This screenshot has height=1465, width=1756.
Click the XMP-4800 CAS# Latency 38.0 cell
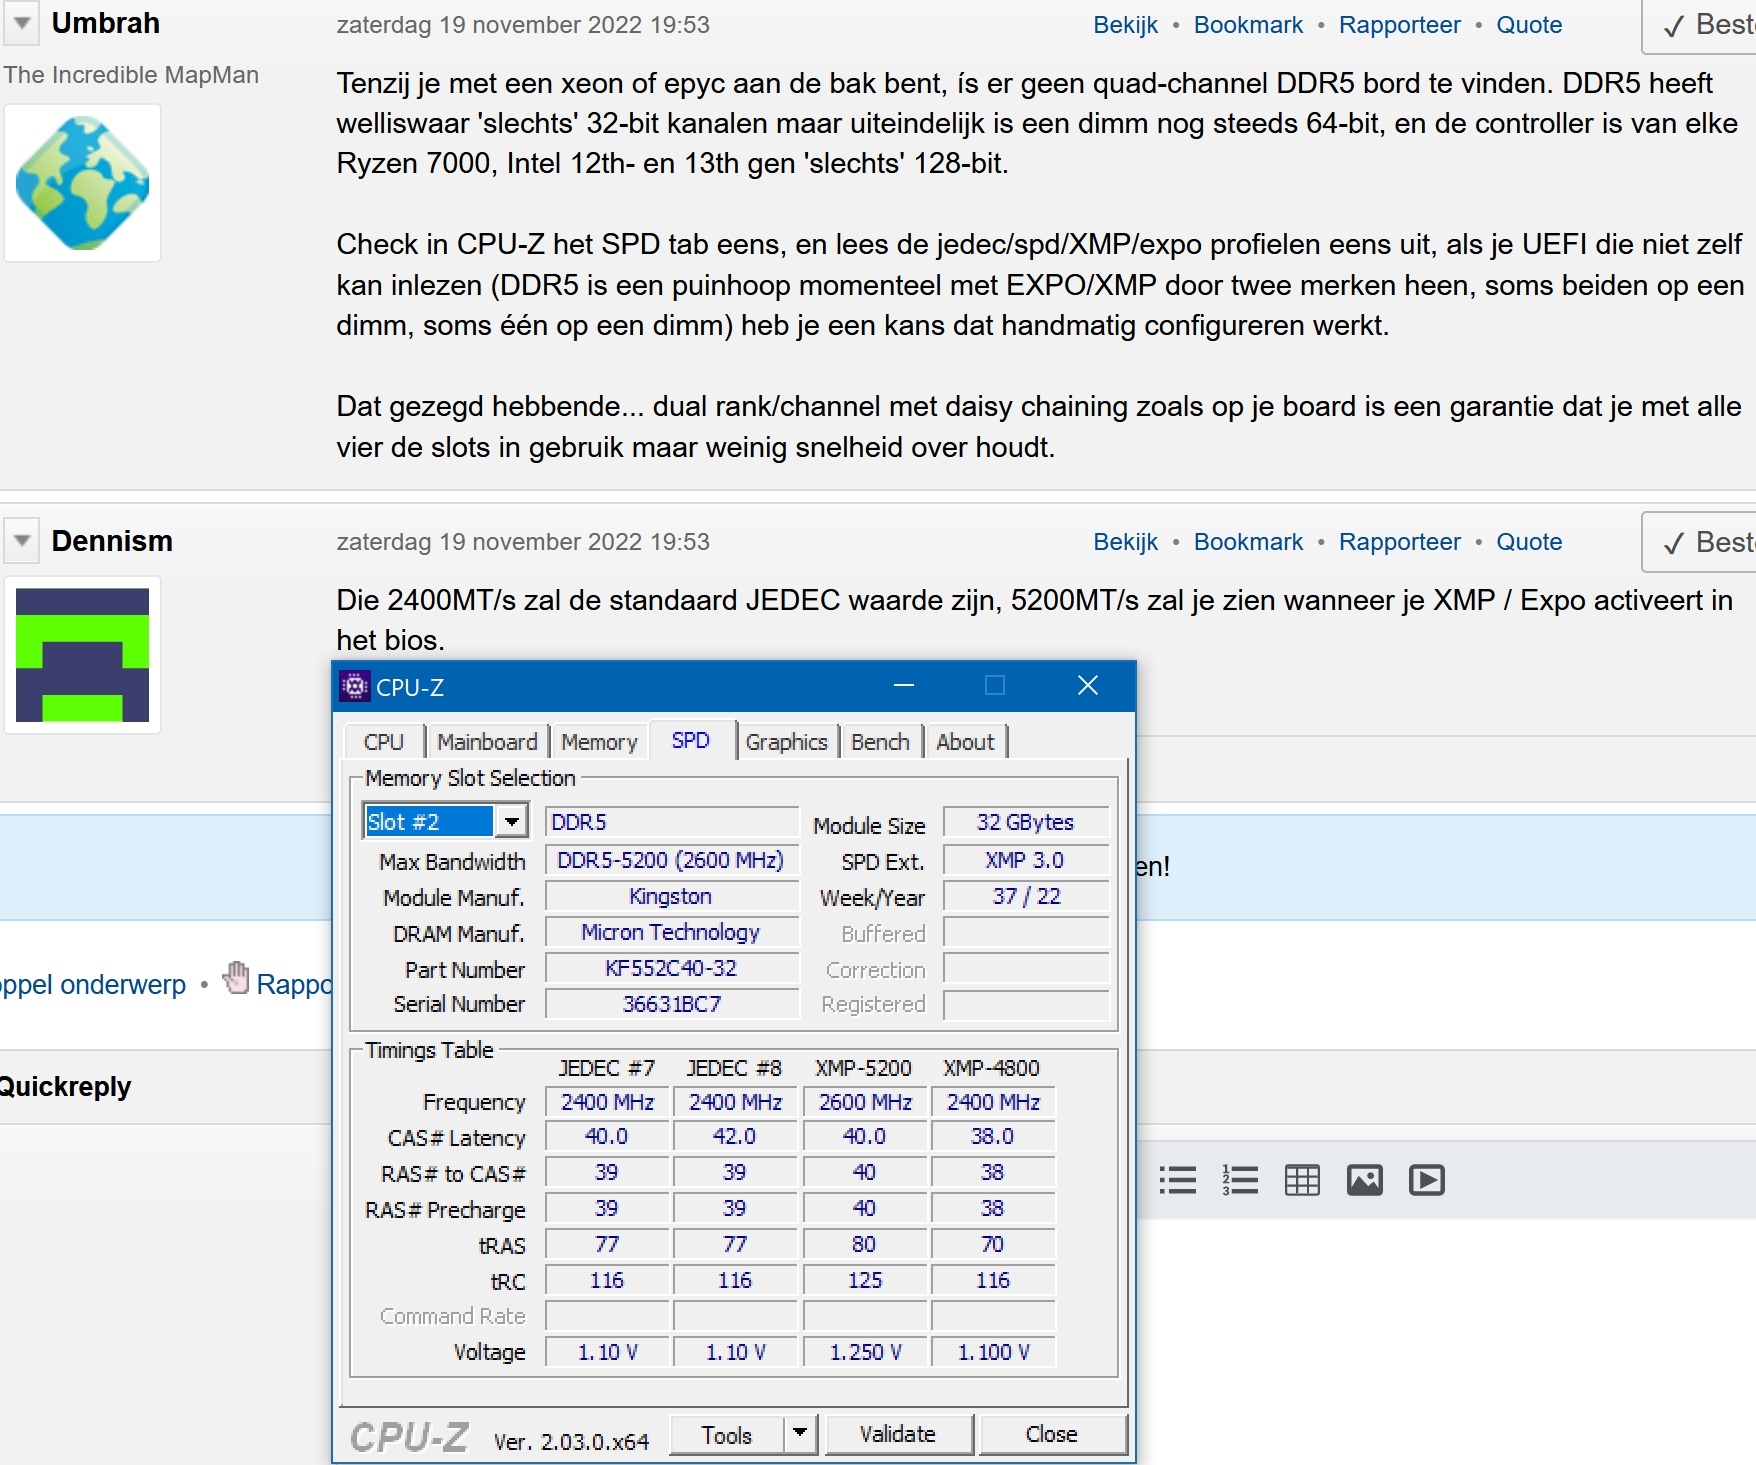coord(993,1136)
